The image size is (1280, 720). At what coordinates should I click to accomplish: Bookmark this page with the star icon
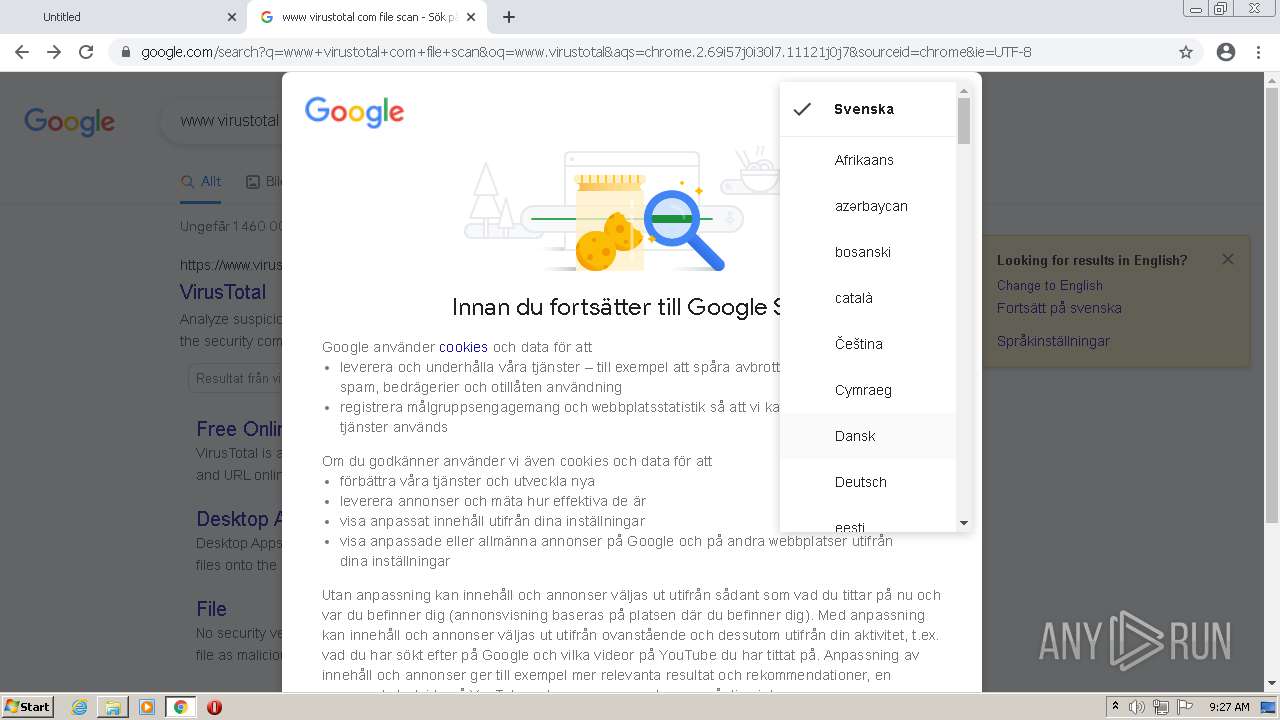(x=1186, y=52)
